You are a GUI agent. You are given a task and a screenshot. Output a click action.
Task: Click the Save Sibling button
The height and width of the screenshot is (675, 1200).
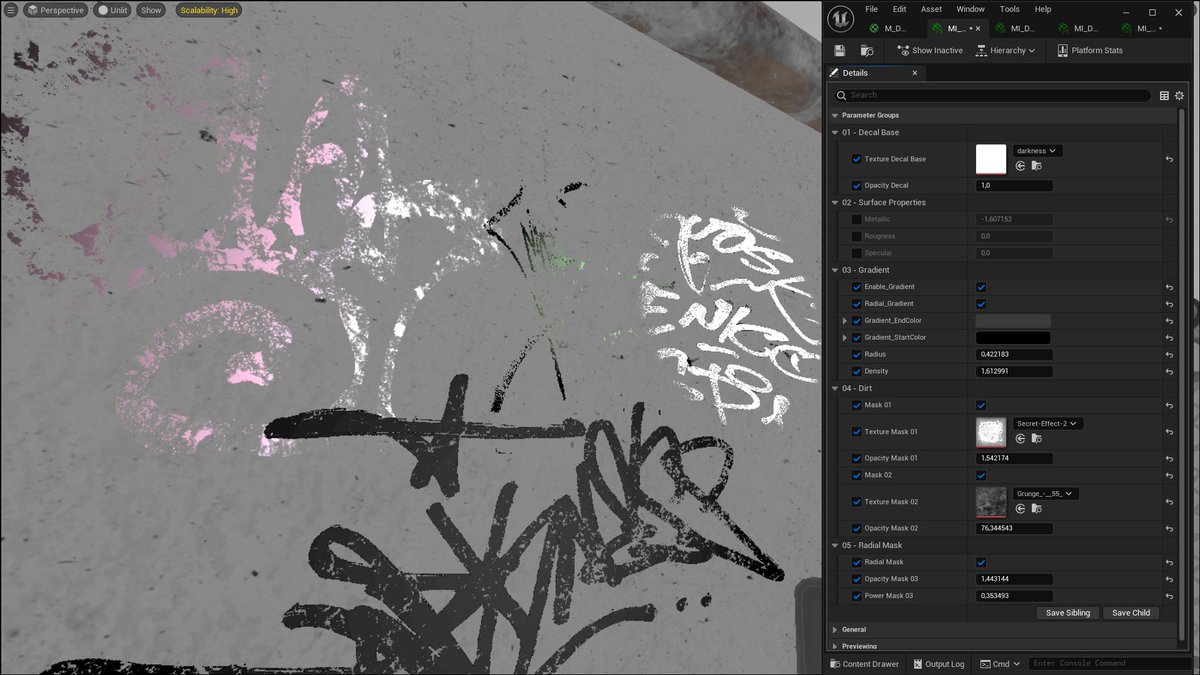coord(1069,613)
